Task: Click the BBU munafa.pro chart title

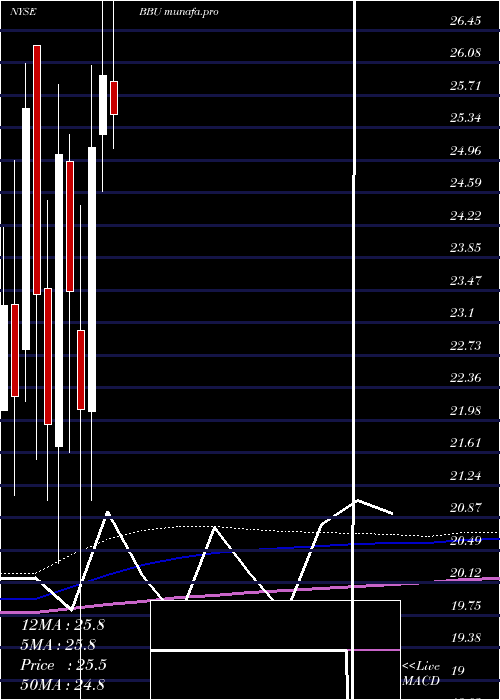Action: pyautogui.click(x=179, y=12)
